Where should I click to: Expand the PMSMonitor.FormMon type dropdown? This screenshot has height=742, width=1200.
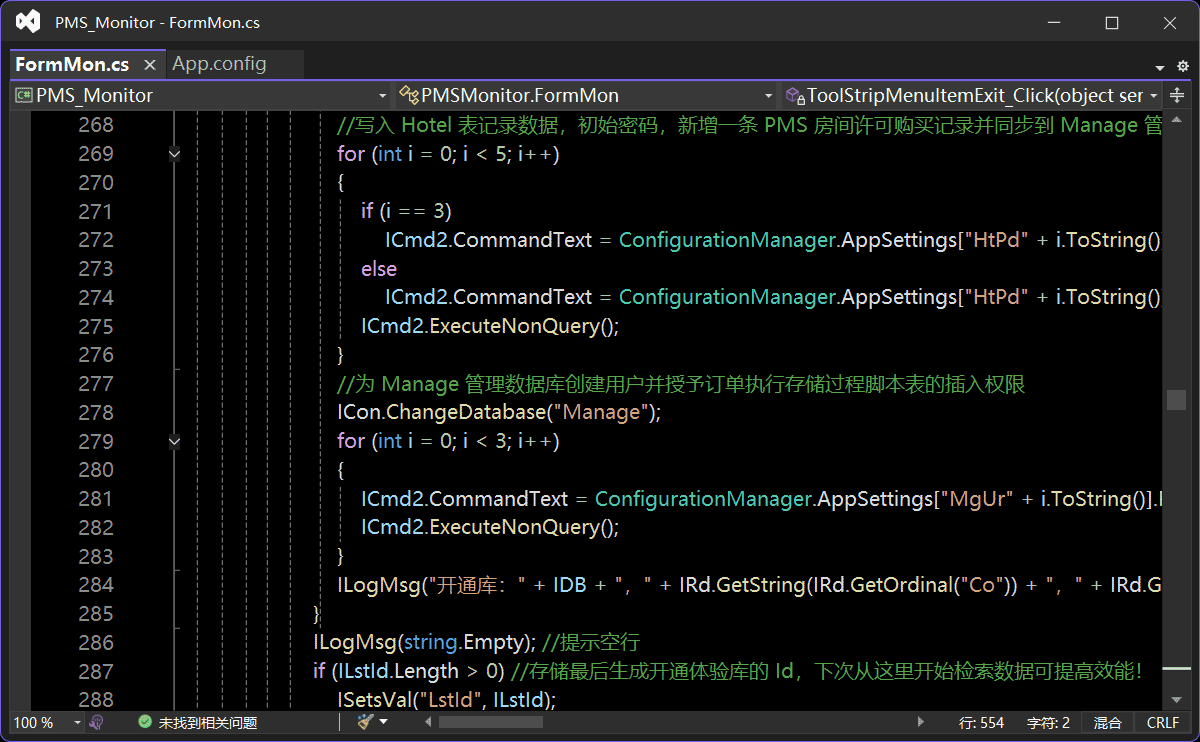(768, 96)
